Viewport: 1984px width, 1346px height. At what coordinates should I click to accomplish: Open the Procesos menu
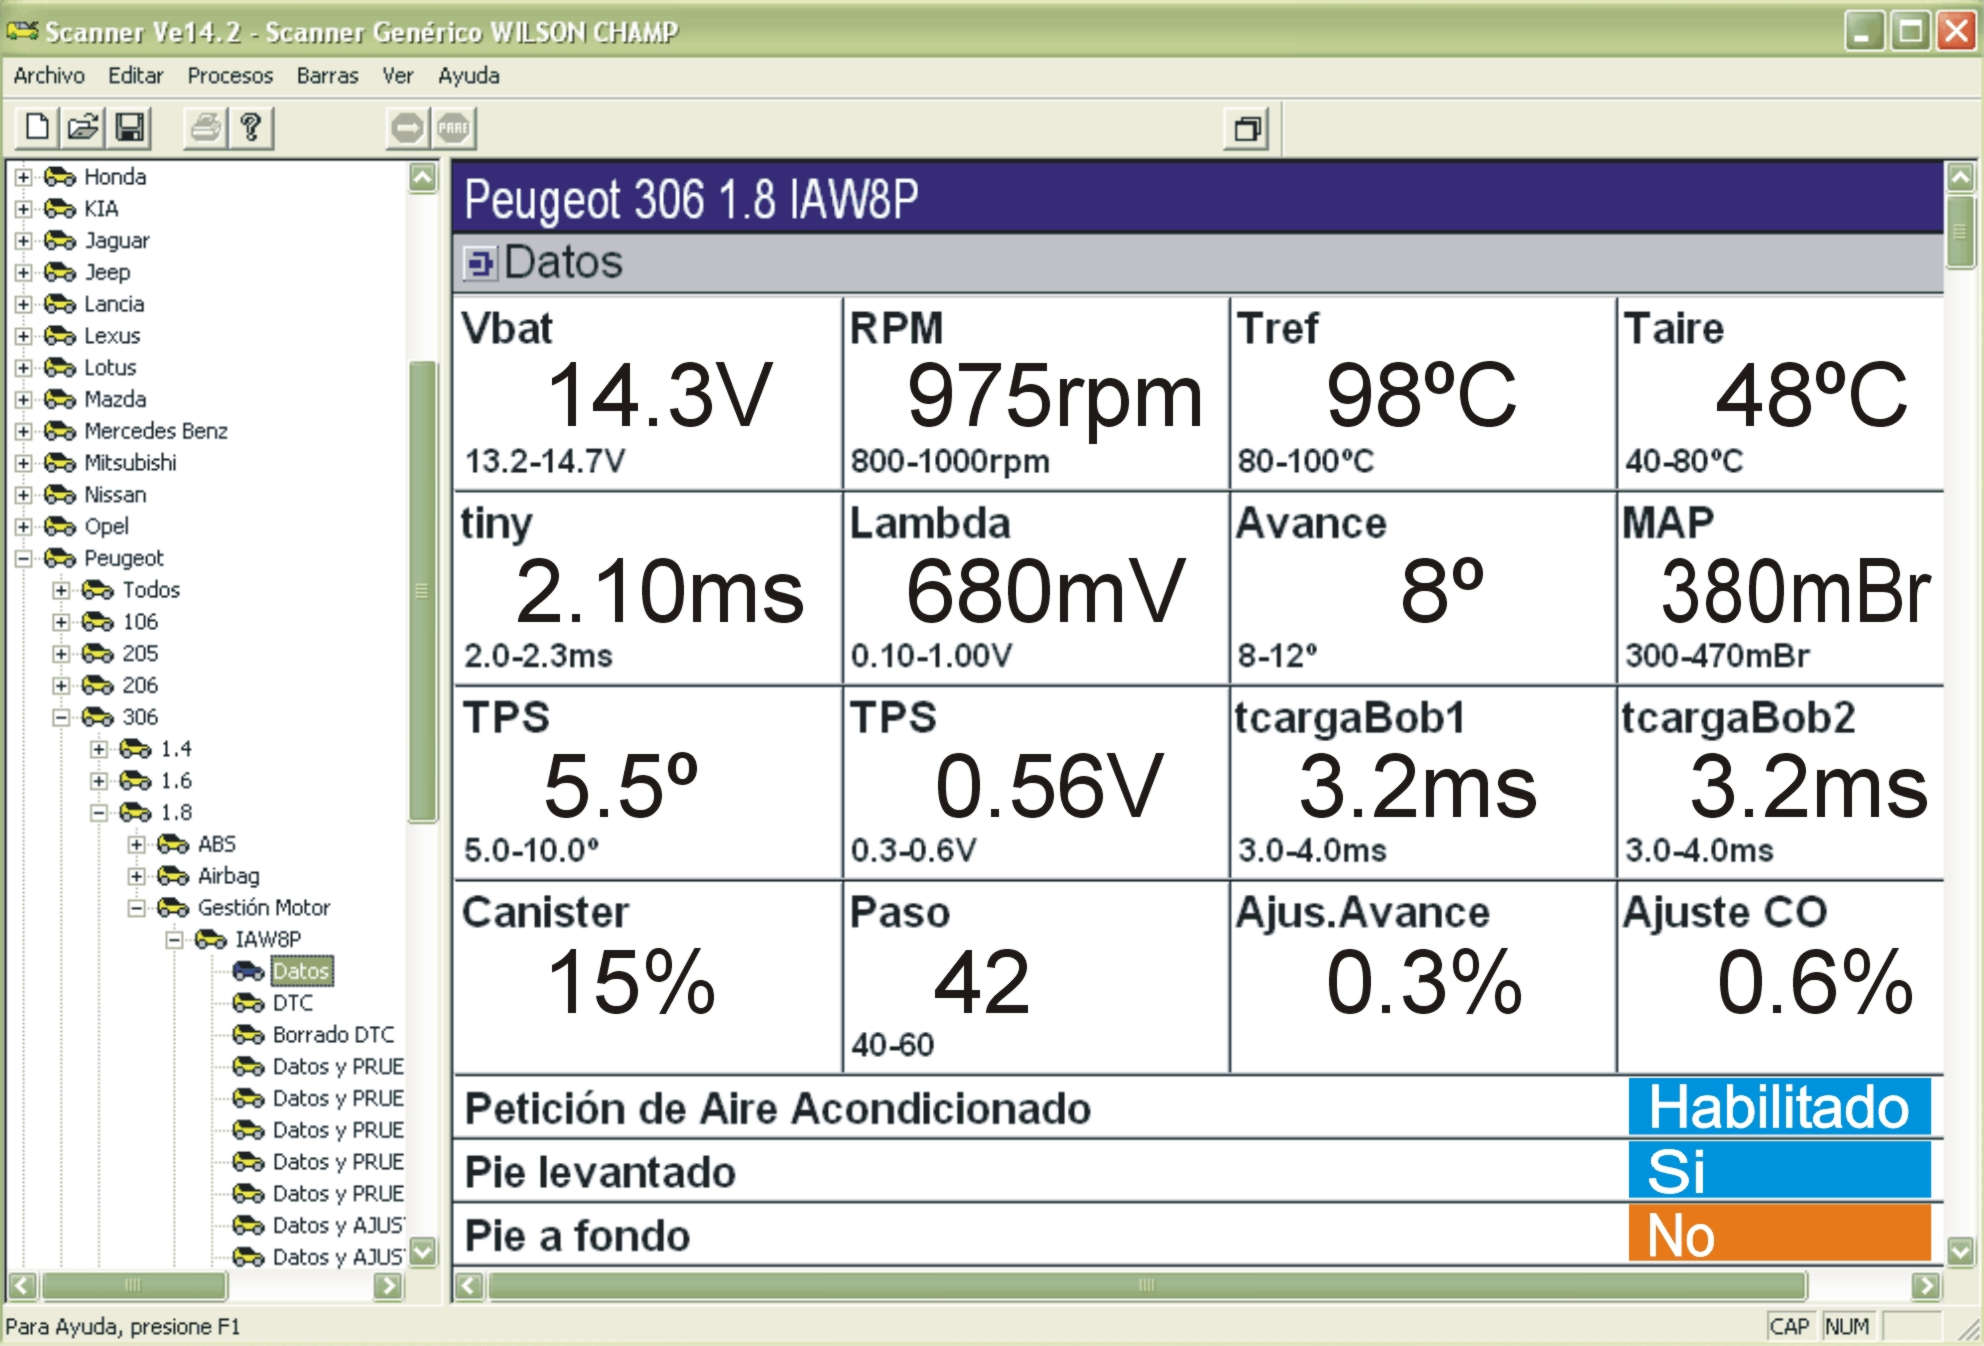230,76
